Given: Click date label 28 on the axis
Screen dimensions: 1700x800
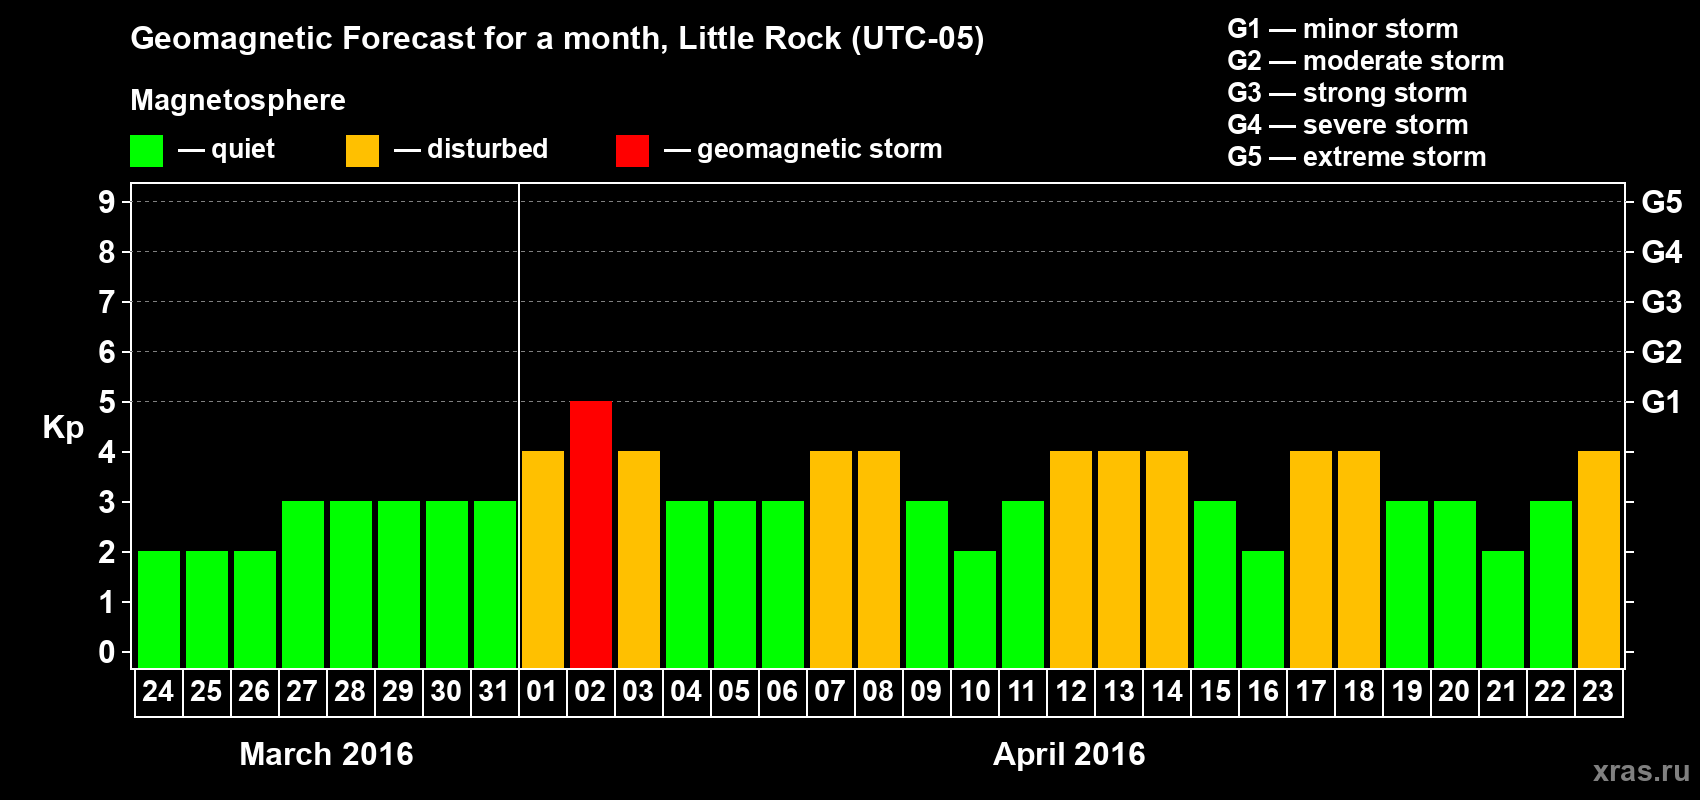Looking at the screenshot, I should point(350,692).
